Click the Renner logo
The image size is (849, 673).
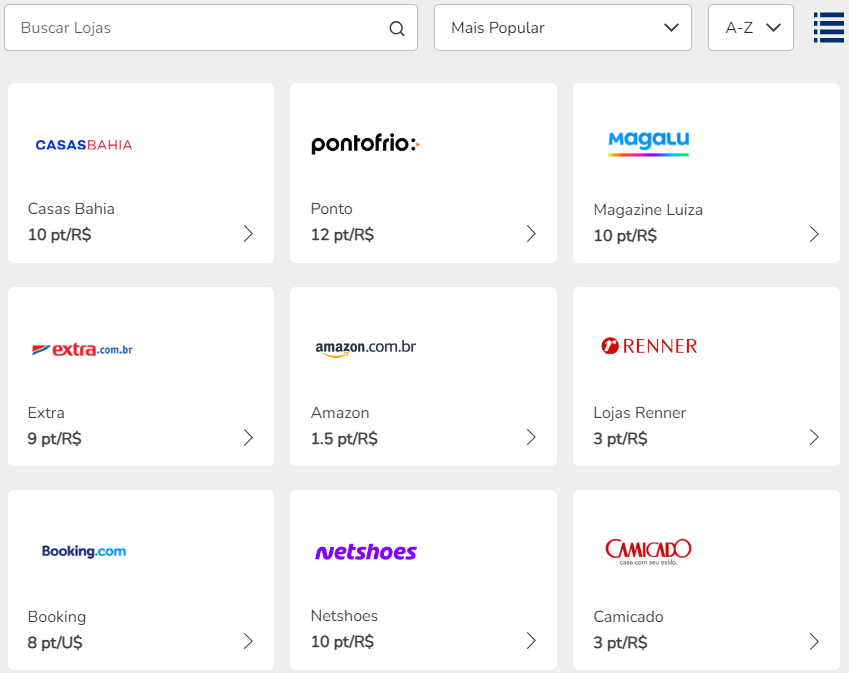(649, 346)
